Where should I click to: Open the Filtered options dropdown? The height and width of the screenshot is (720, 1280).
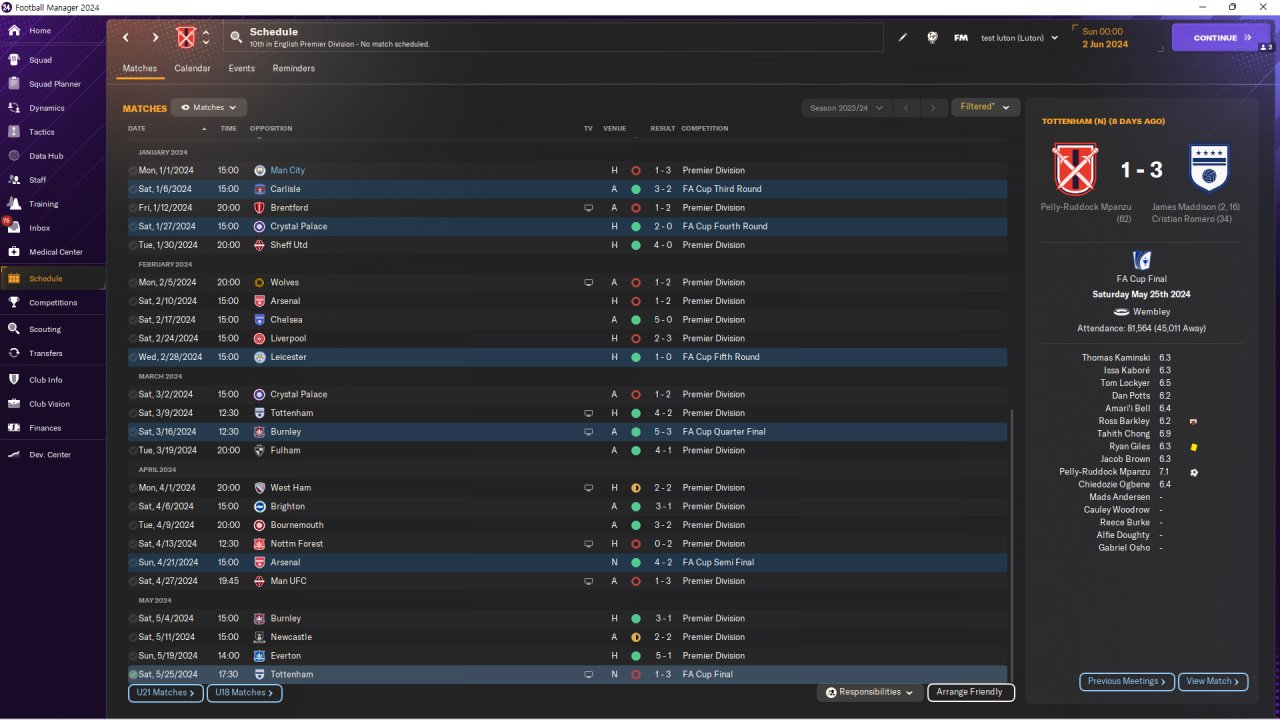985,107
